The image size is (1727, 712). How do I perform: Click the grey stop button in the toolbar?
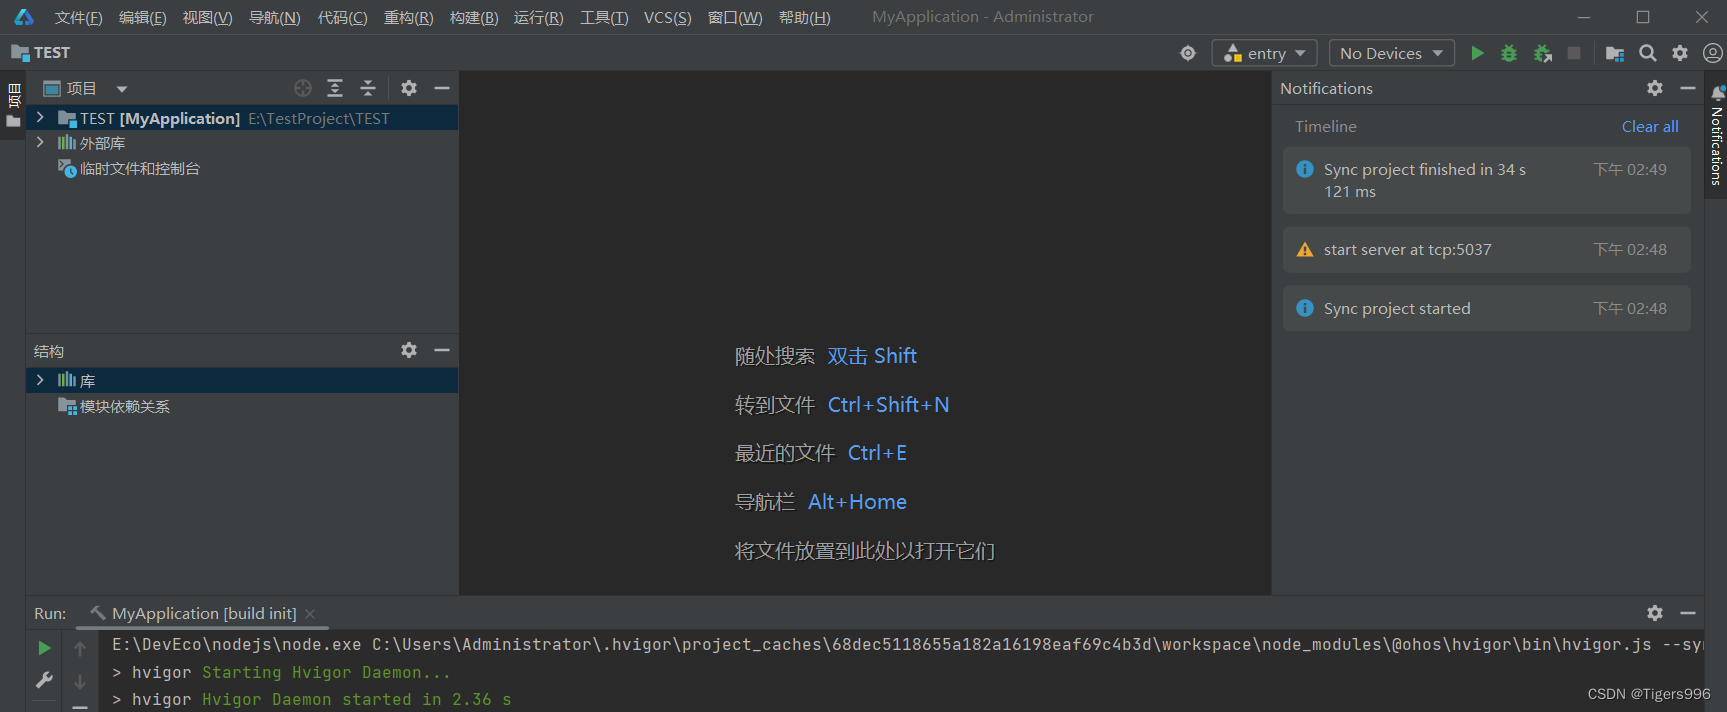(1574, 53)
